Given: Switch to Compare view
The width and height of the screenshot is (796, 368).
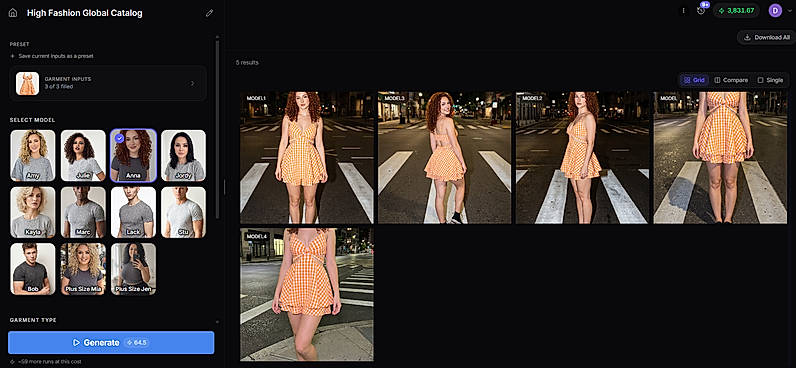Looking at the screenshot, I should click(731, 80).
